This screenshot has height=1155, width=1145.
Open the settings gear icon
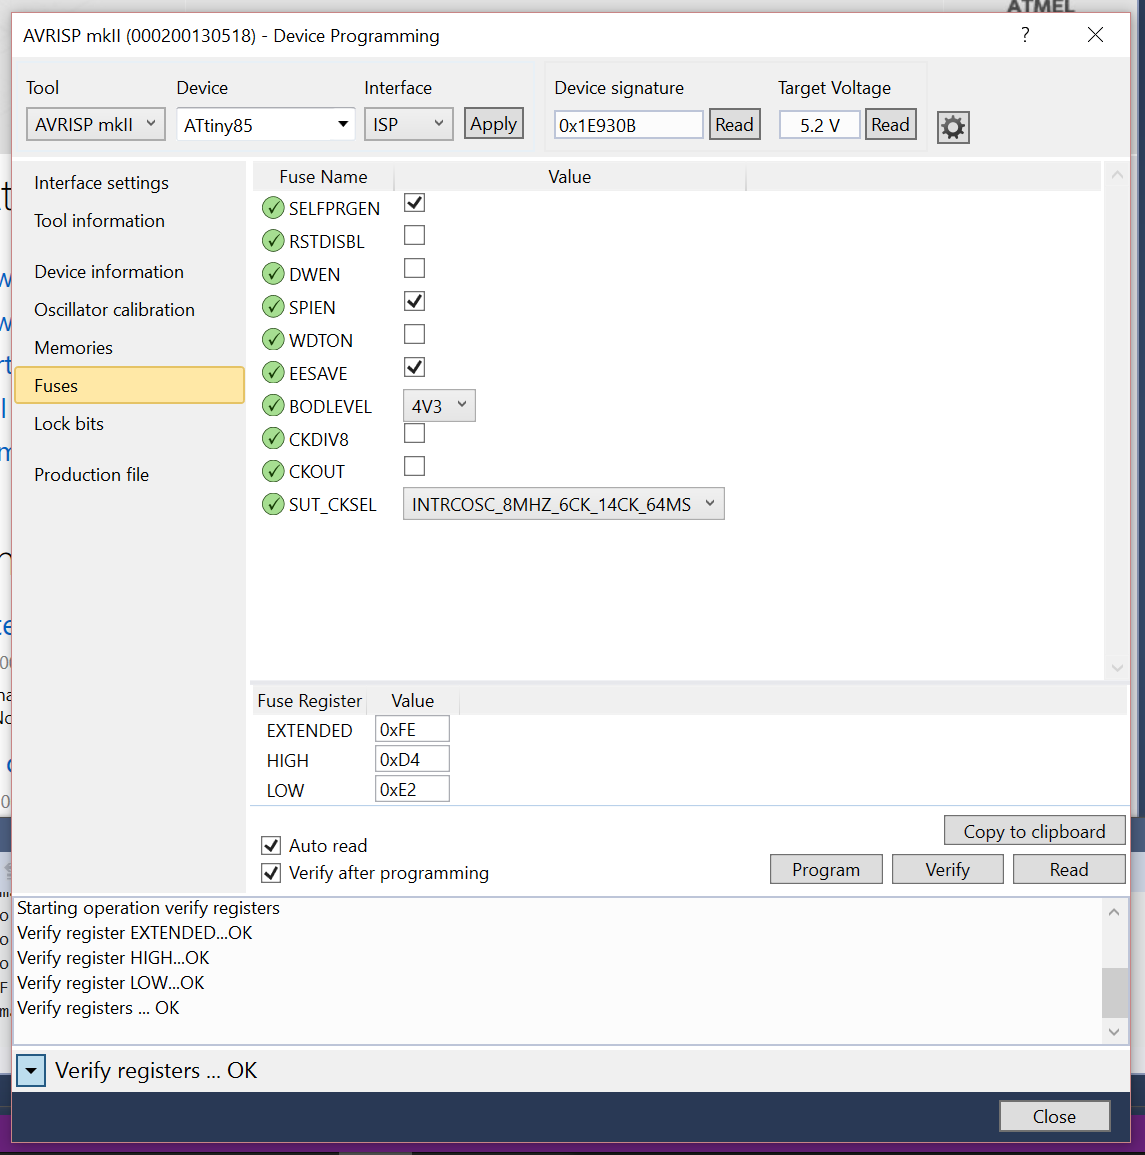point(953,127)
